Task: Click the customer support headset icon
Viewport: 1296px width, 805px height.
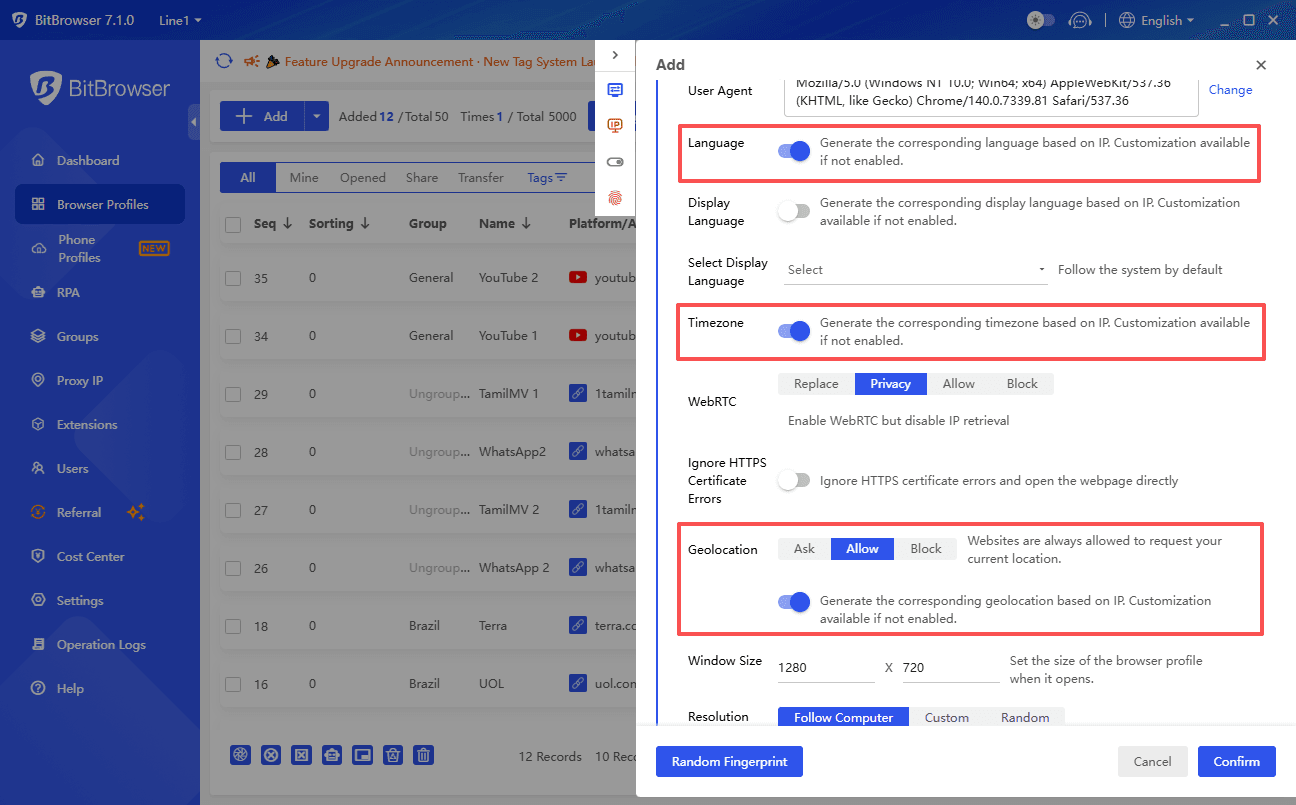Action: click(1079, 20)
